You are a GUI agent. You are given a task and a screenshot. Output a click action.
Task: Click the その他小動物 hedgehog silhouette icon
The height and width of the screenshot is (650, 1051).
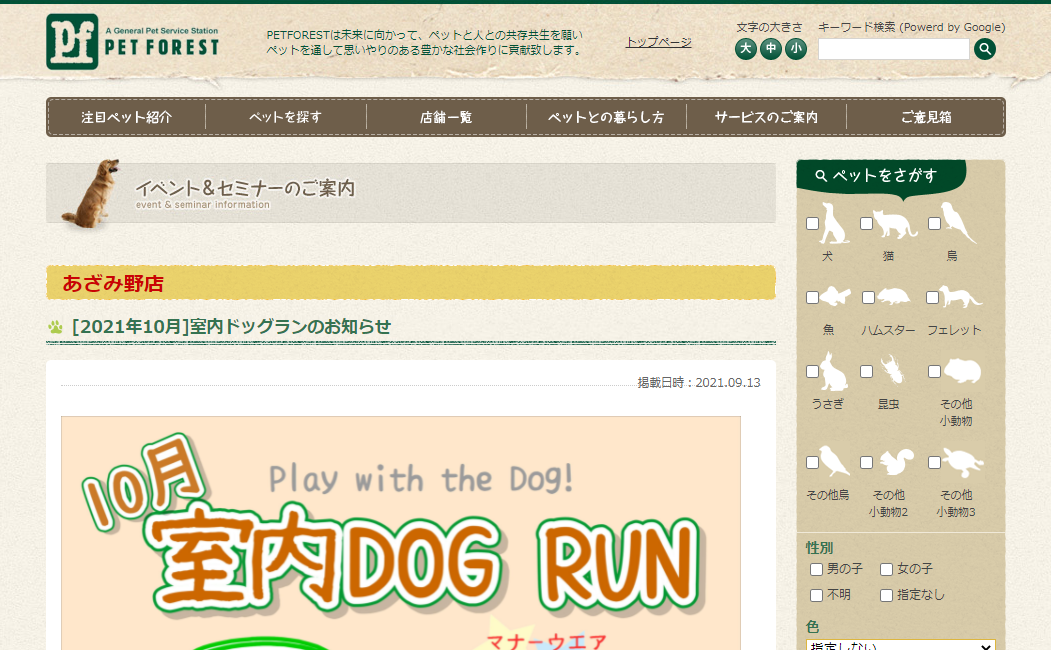point(962,371)
